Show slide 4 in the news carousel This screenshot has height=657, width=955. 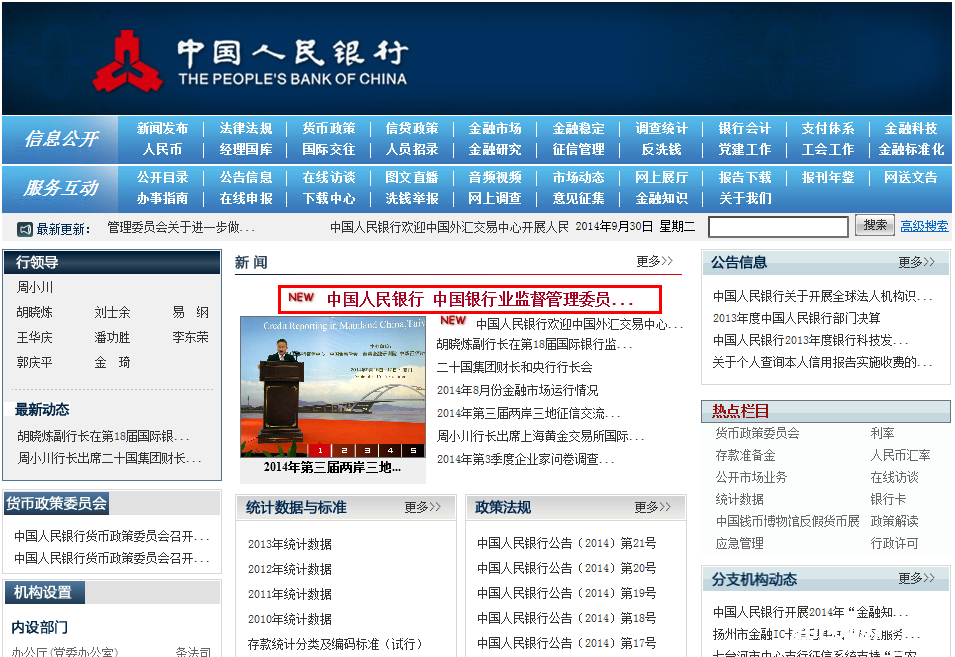click(390, 450)
